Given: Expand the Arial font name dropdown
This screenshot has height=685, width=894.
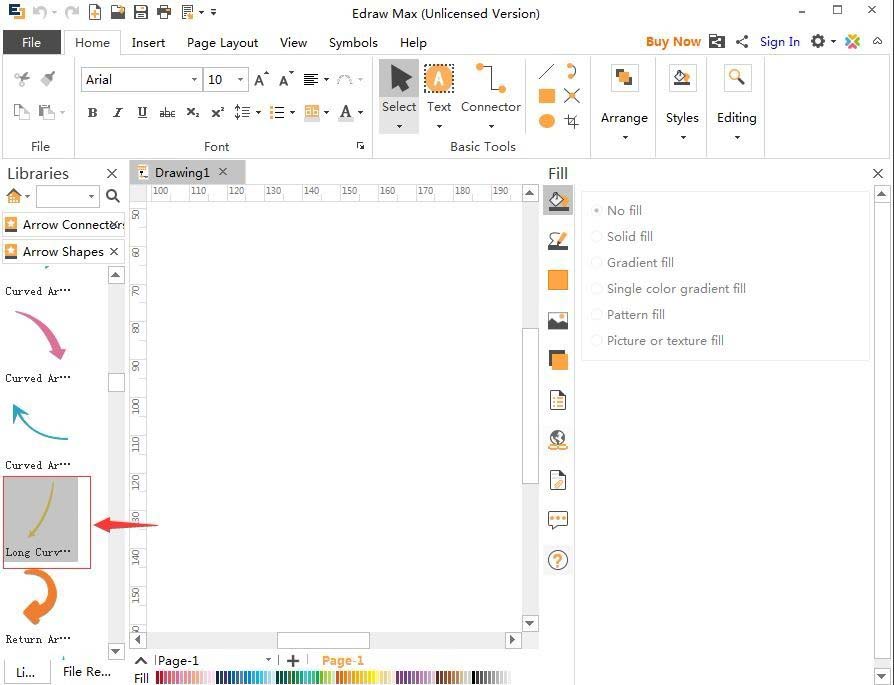Looking at the screenshot, I should (194, 80).
